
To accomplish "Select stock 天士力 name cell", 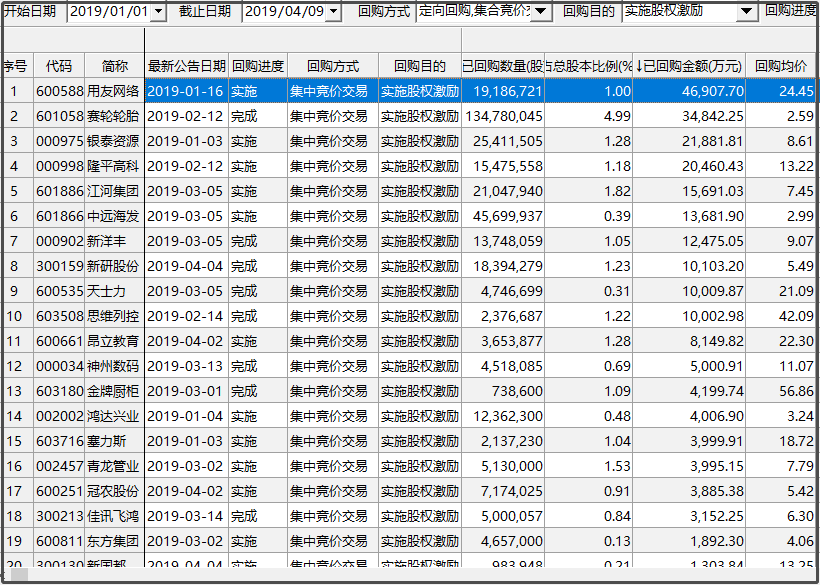I will [x=115, y=291].
